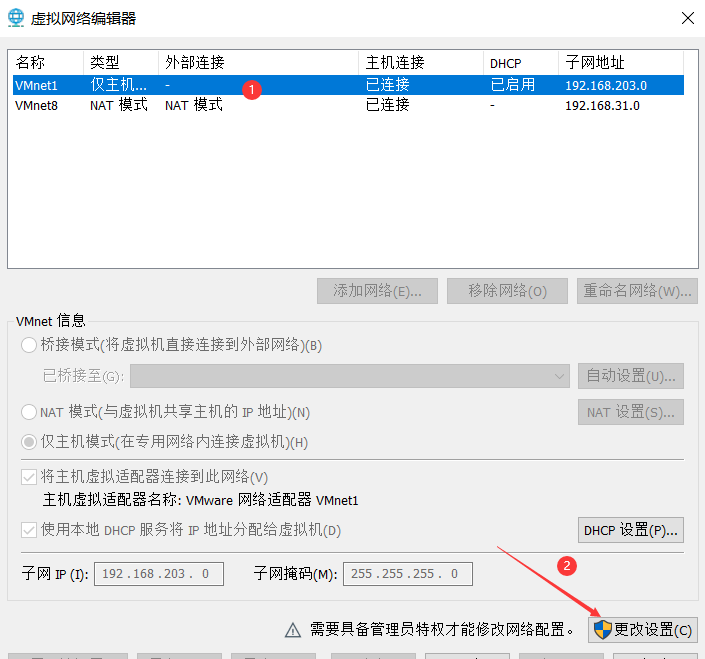Select 桥接模式 radio button
705x659 pixels.
[x=29, y=345]
